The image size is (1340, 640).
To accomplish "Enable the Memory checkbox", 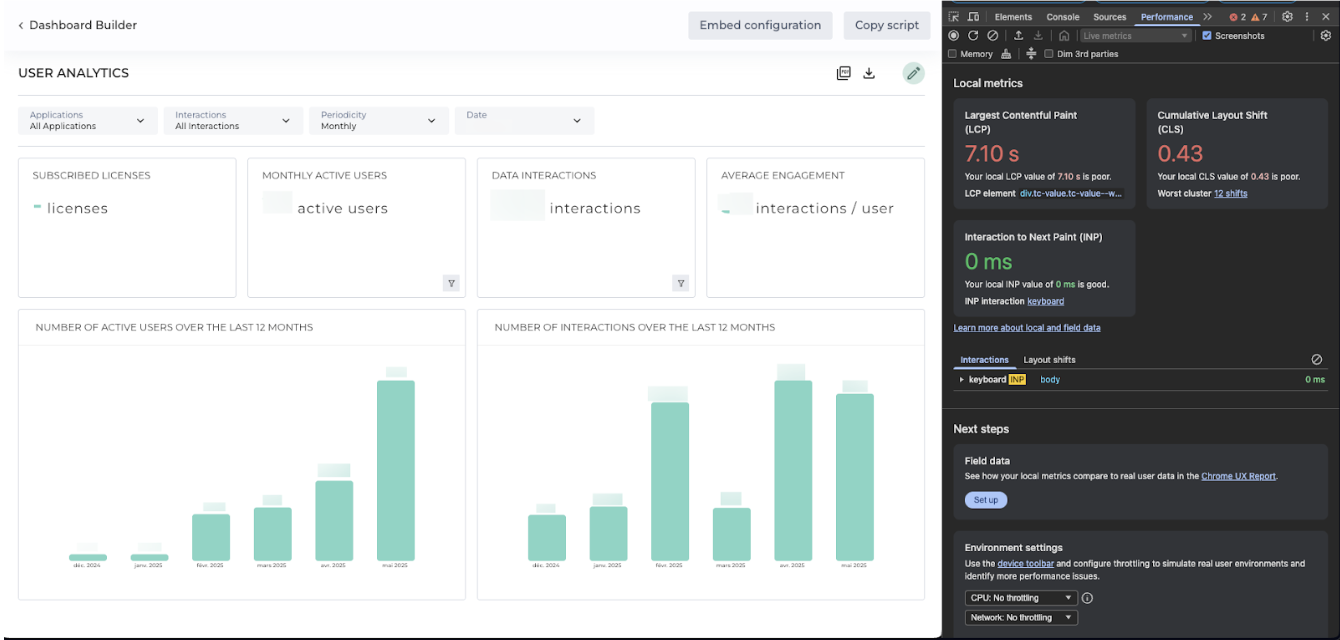I will (x=953, y=54).
